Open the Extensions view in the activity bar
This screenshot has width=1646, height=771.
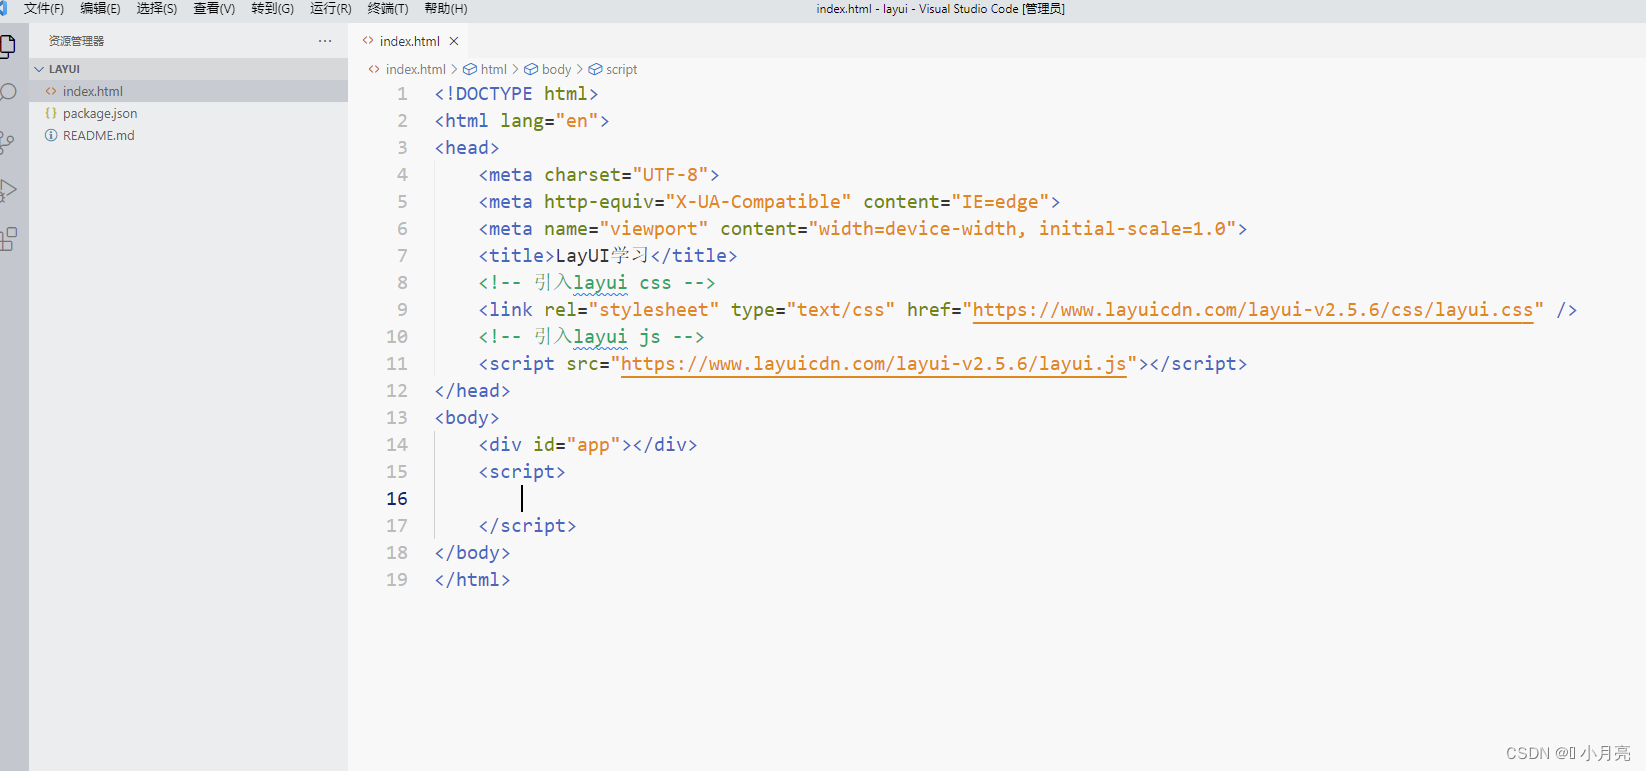coord(8,239)
